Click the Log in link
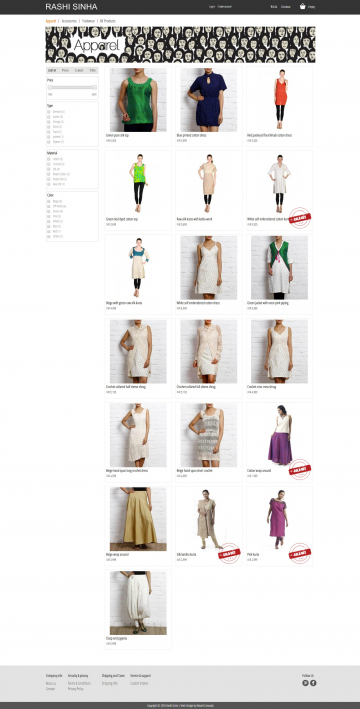 tap(212, 7)
